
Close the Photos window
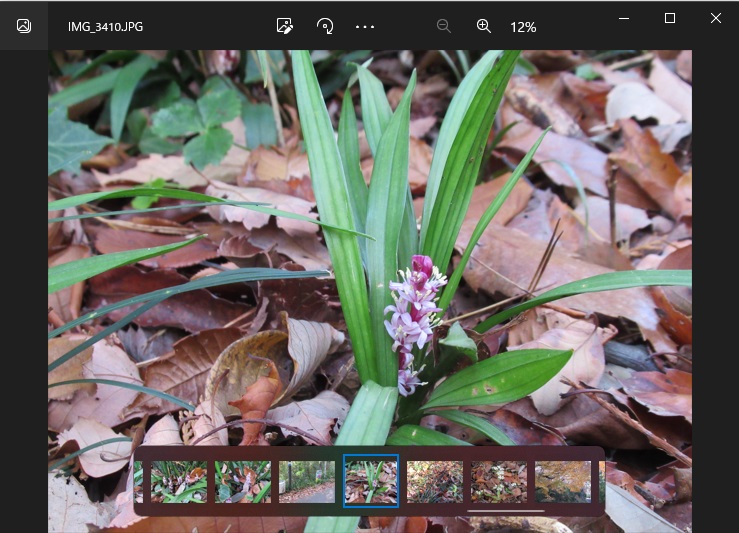click(x=716, y=18)
